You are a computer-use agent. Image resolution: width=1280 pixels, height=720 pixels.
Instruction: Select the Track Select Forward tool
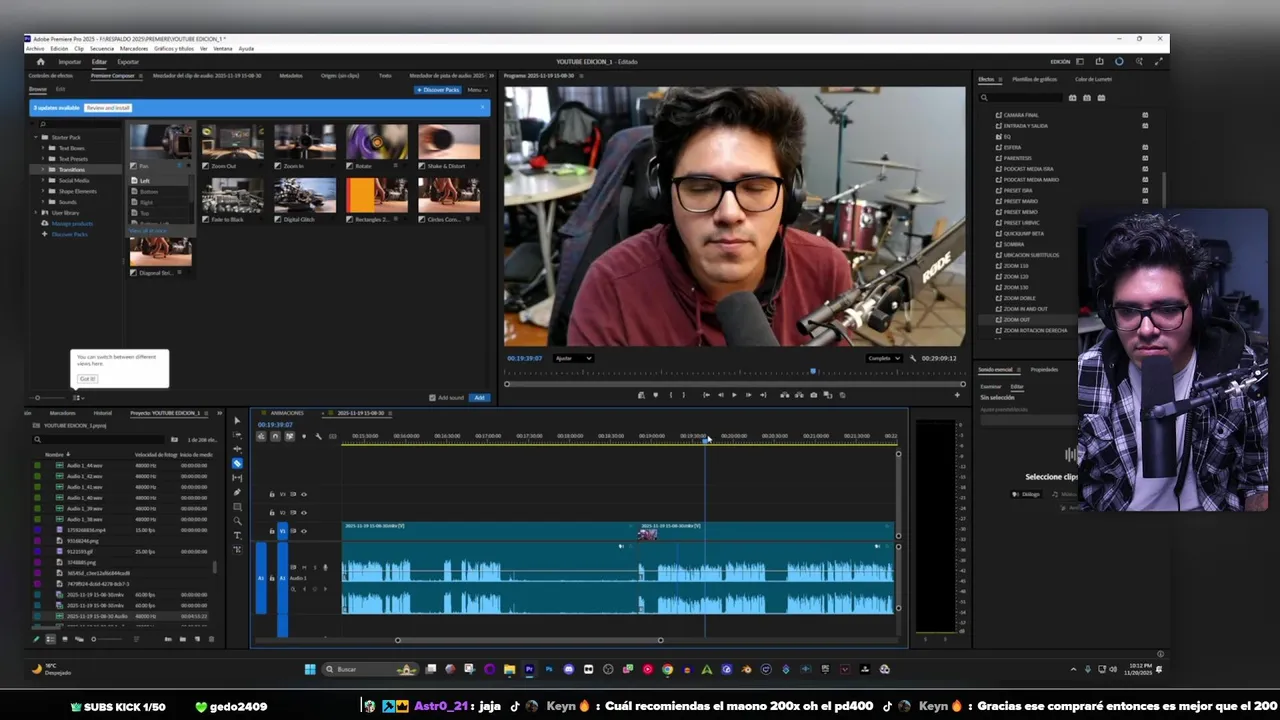[x=237, y=434]
